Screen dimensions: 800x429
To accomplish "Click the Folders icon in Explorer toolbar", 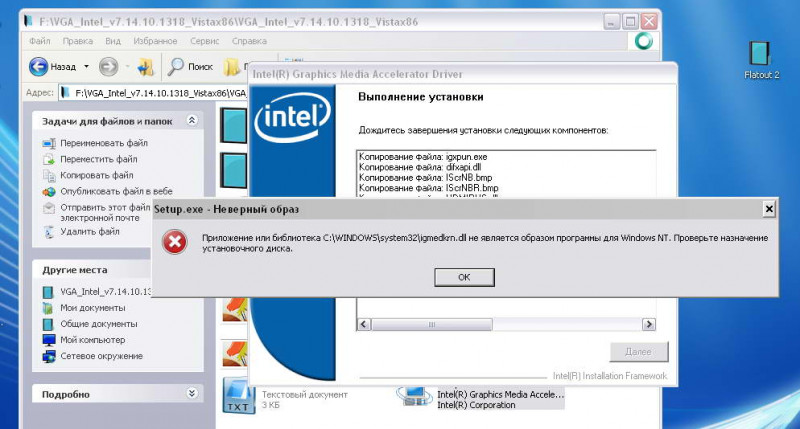I will coord(232,67).
